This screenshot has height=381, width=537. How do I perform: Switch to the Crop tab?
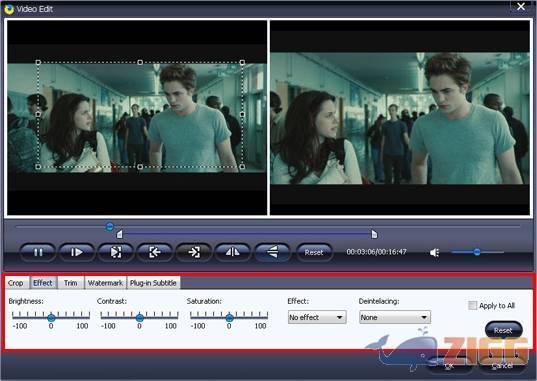tap(16, 283)
